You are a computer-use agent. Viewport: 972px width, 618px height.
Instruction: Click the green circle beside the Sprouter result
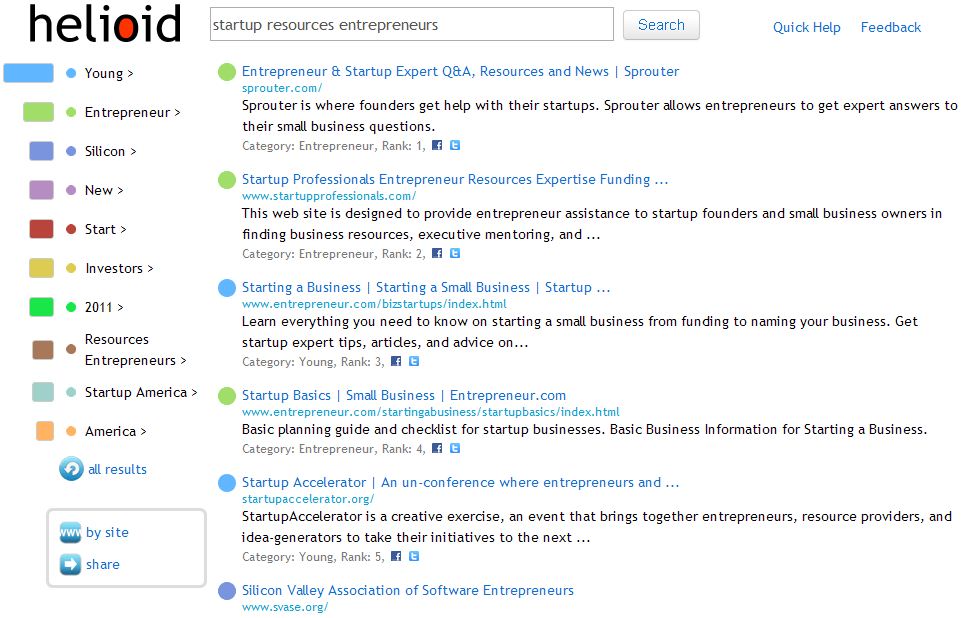[227, 72]
